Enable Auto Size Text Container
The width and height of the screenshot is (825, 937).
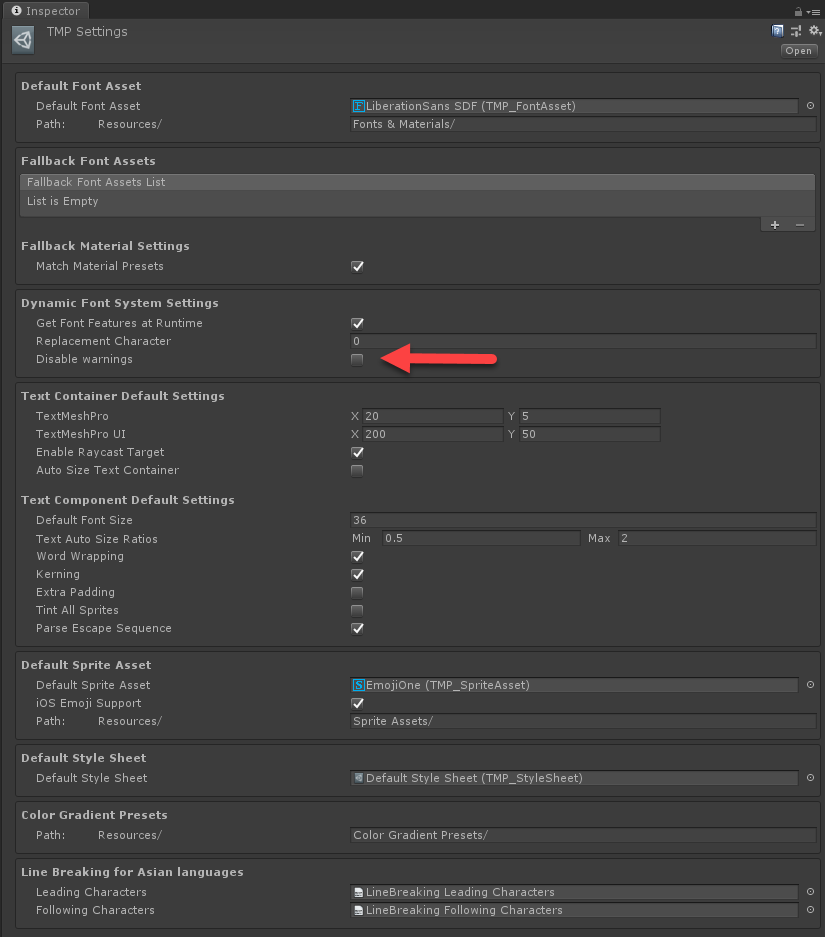357,471
